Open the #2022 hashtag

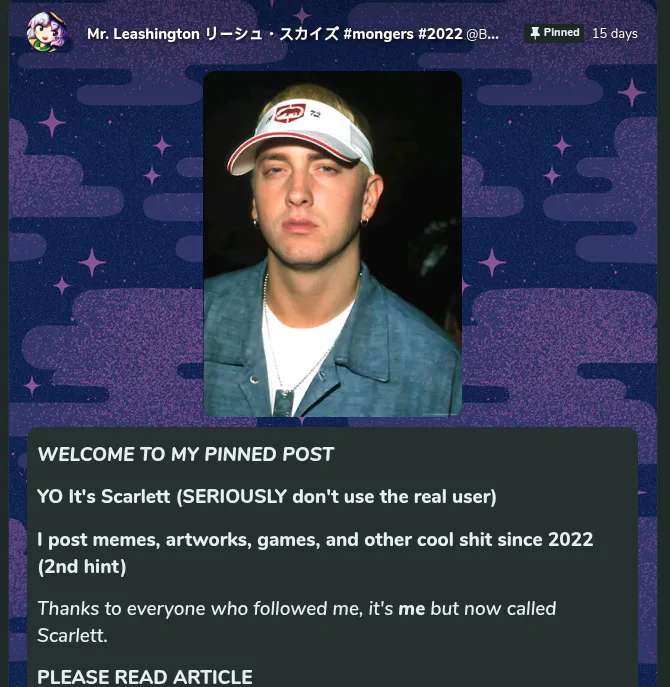click(440, 34)
